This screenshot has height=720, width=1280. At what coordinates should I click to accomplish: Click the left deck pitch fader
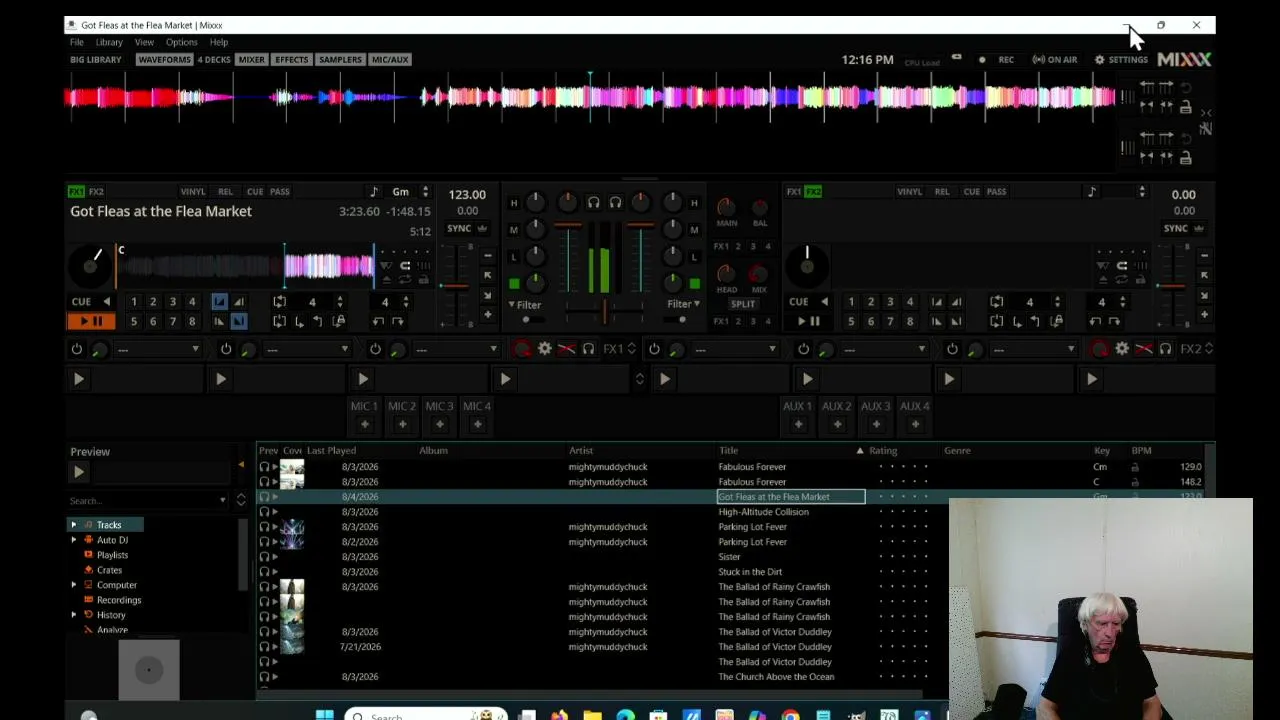[454, 285]
